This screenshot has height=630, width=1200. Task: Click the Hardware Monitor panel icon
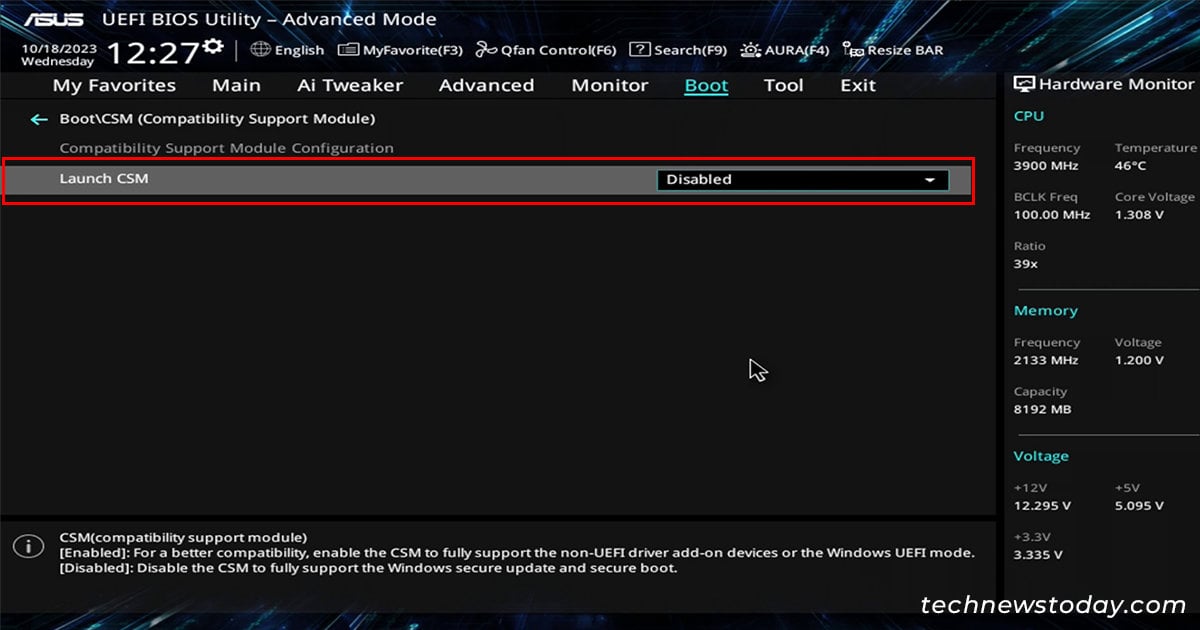pyautogui.click(x=1022, y=84)
